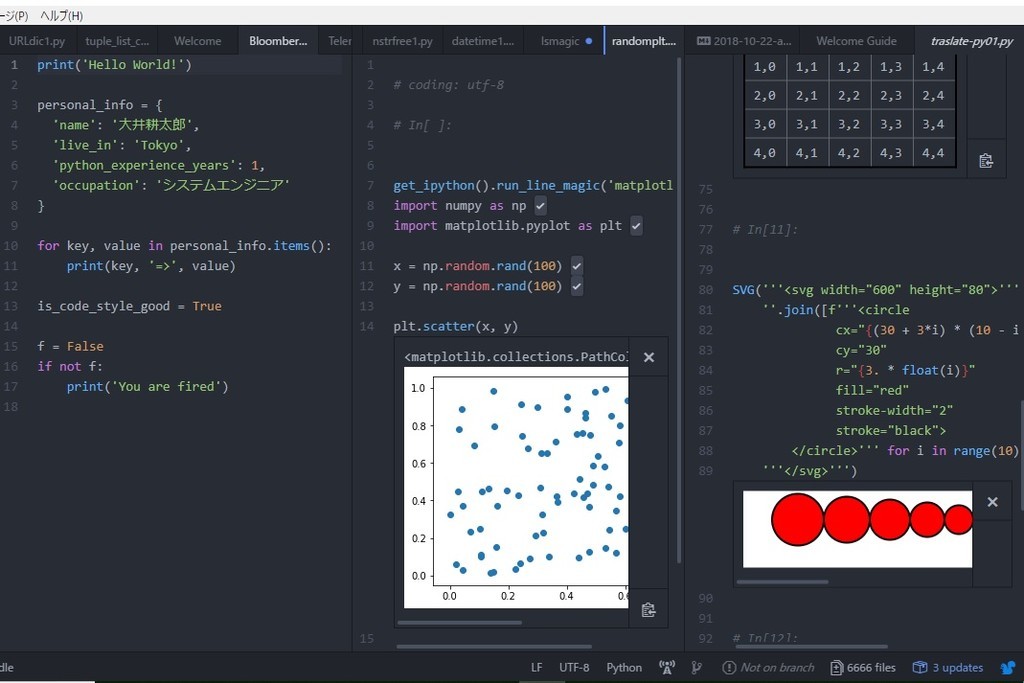Click line number 80 in the right pane gutter
The height and width of the screenshot is (683, 1024).
coord(705,290)
